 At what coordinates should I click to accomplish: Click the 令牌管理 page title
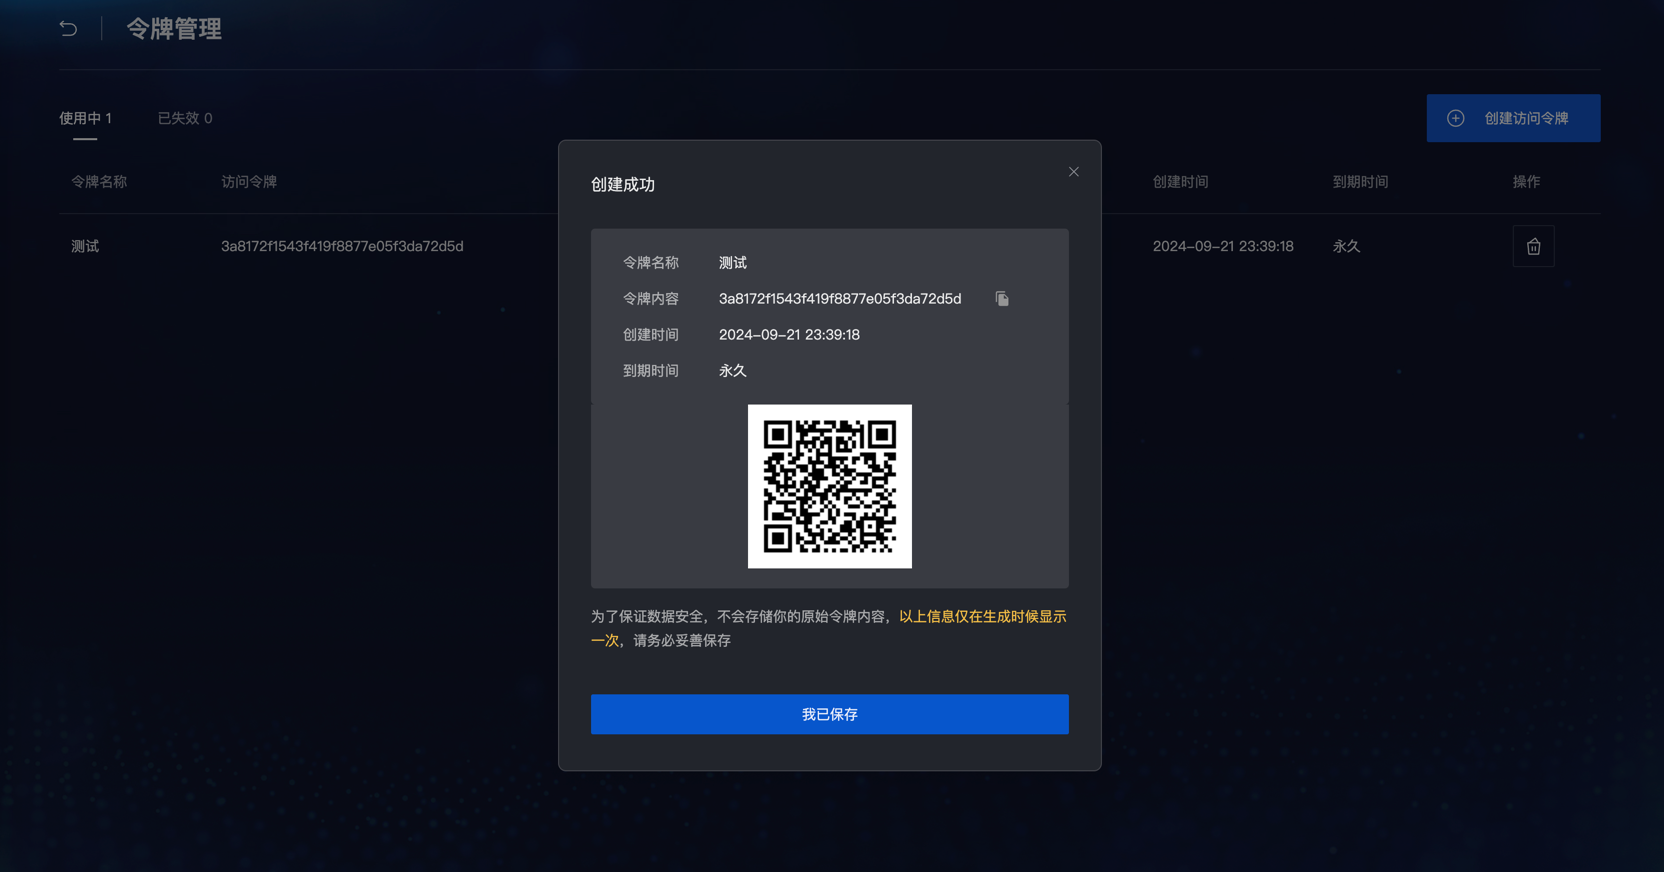pyautogui.click(x=174, y=29)
